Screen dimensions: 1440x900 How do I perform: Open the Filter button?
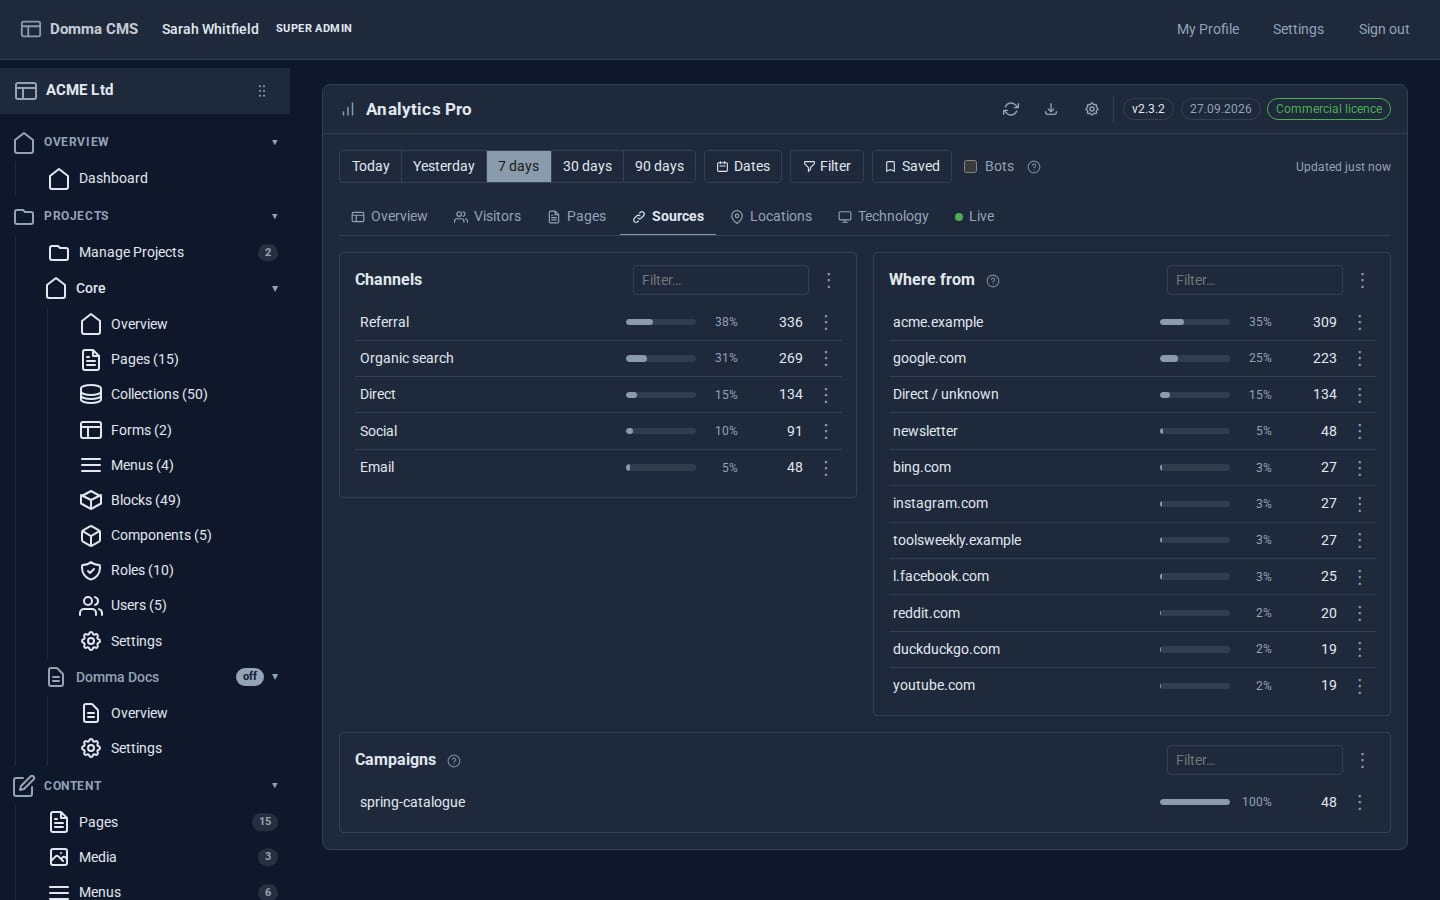827,166
